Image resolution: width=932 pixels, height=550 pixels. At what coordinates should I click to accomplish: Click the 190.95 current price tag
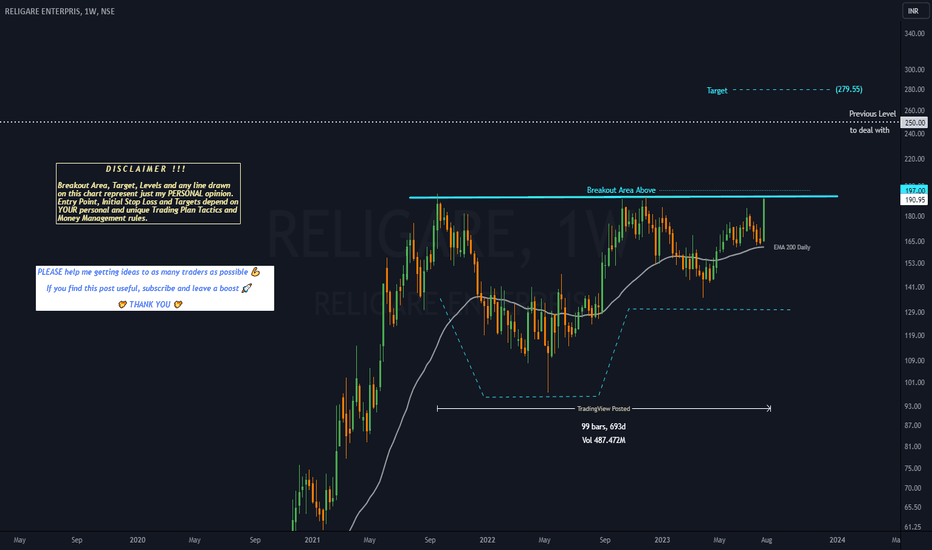coord(914,200)
